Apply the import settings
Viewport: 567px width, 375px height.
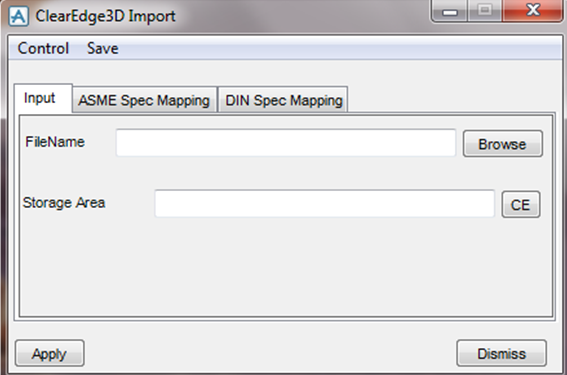click(x=50, y=353)
